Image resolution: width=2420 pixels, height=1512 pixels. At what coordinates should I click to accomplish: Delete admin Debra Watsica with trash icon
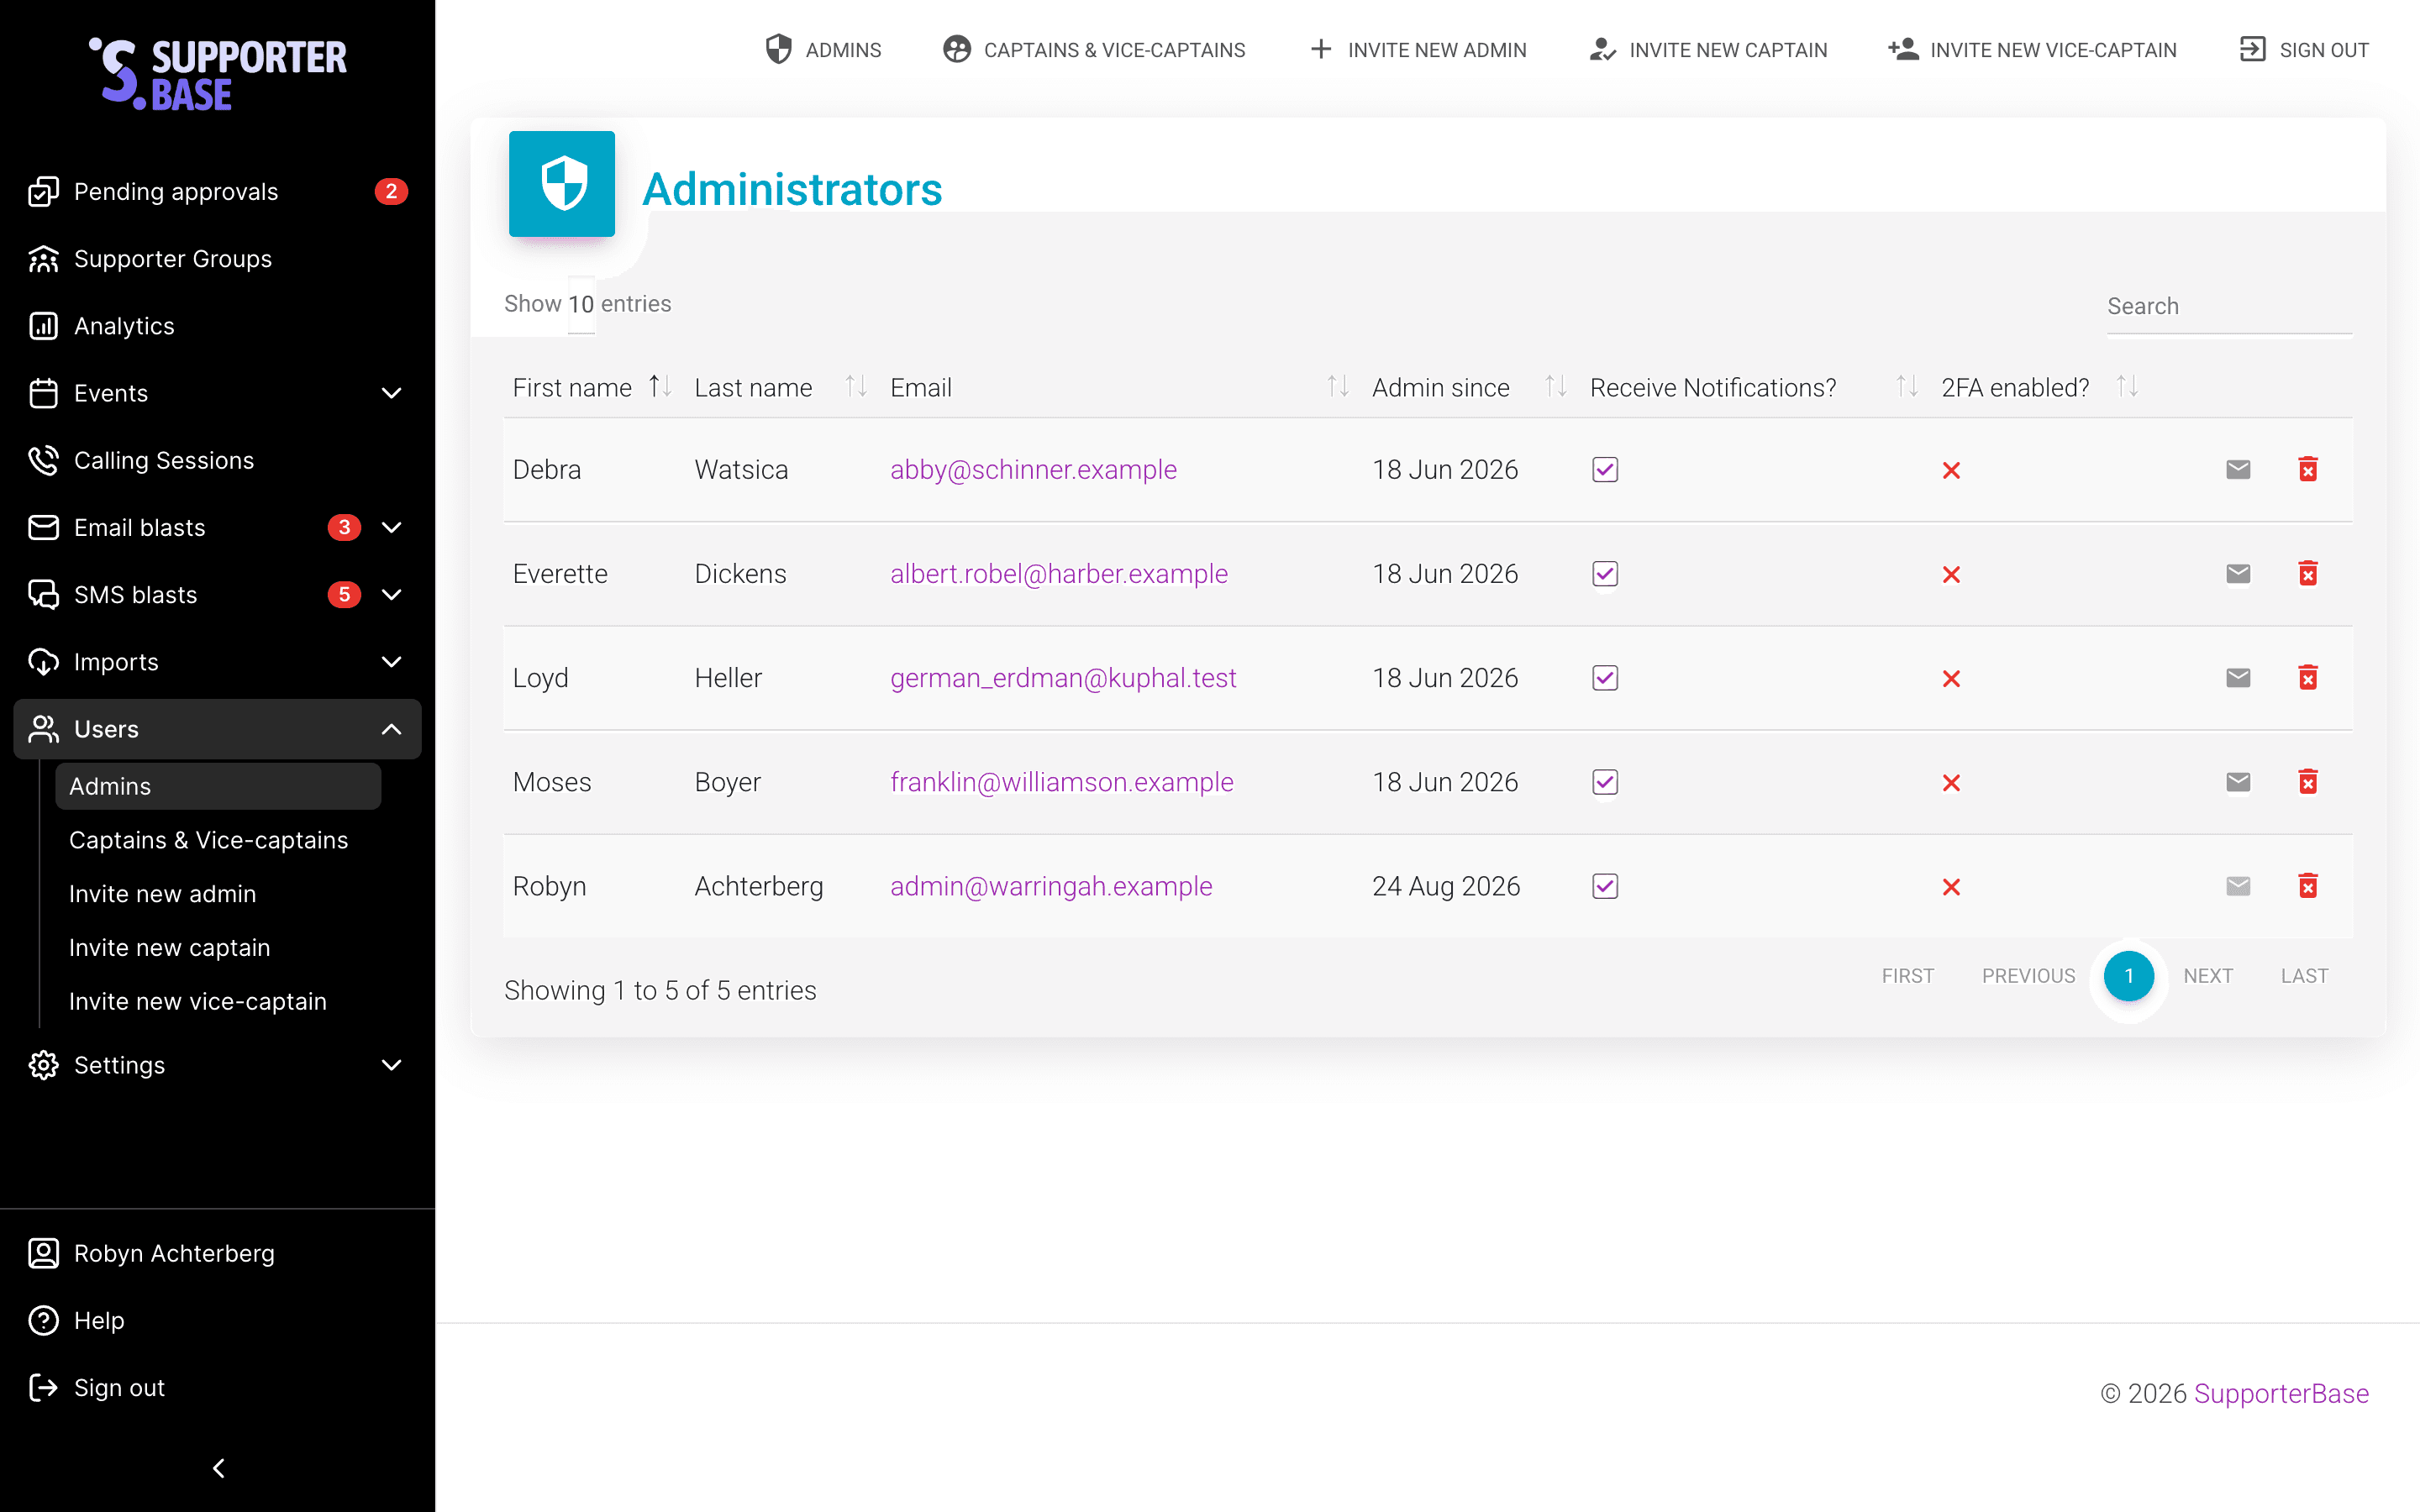[x=2308, y=469]
